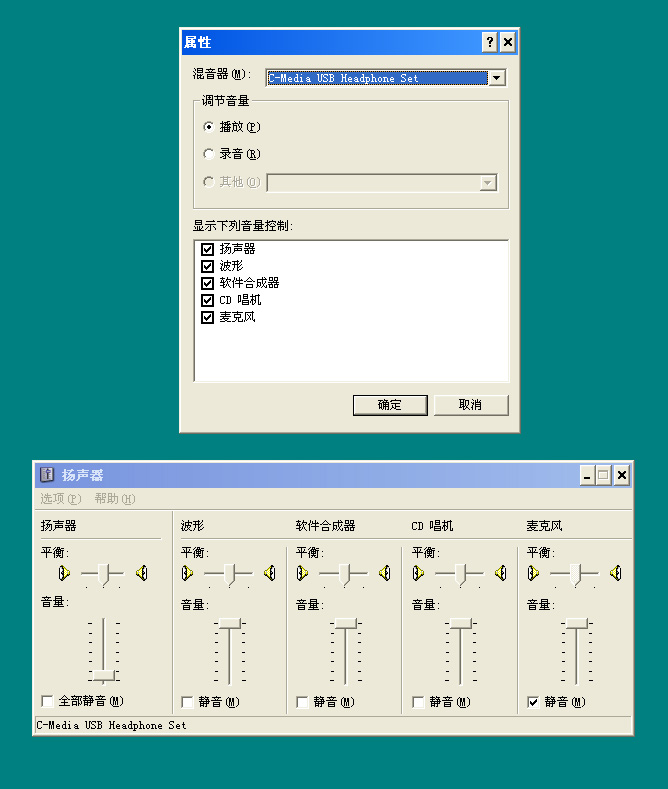Mute the 波形 channel checkbox
Viewport: 668px width, 789px height.
pos(187,702)
